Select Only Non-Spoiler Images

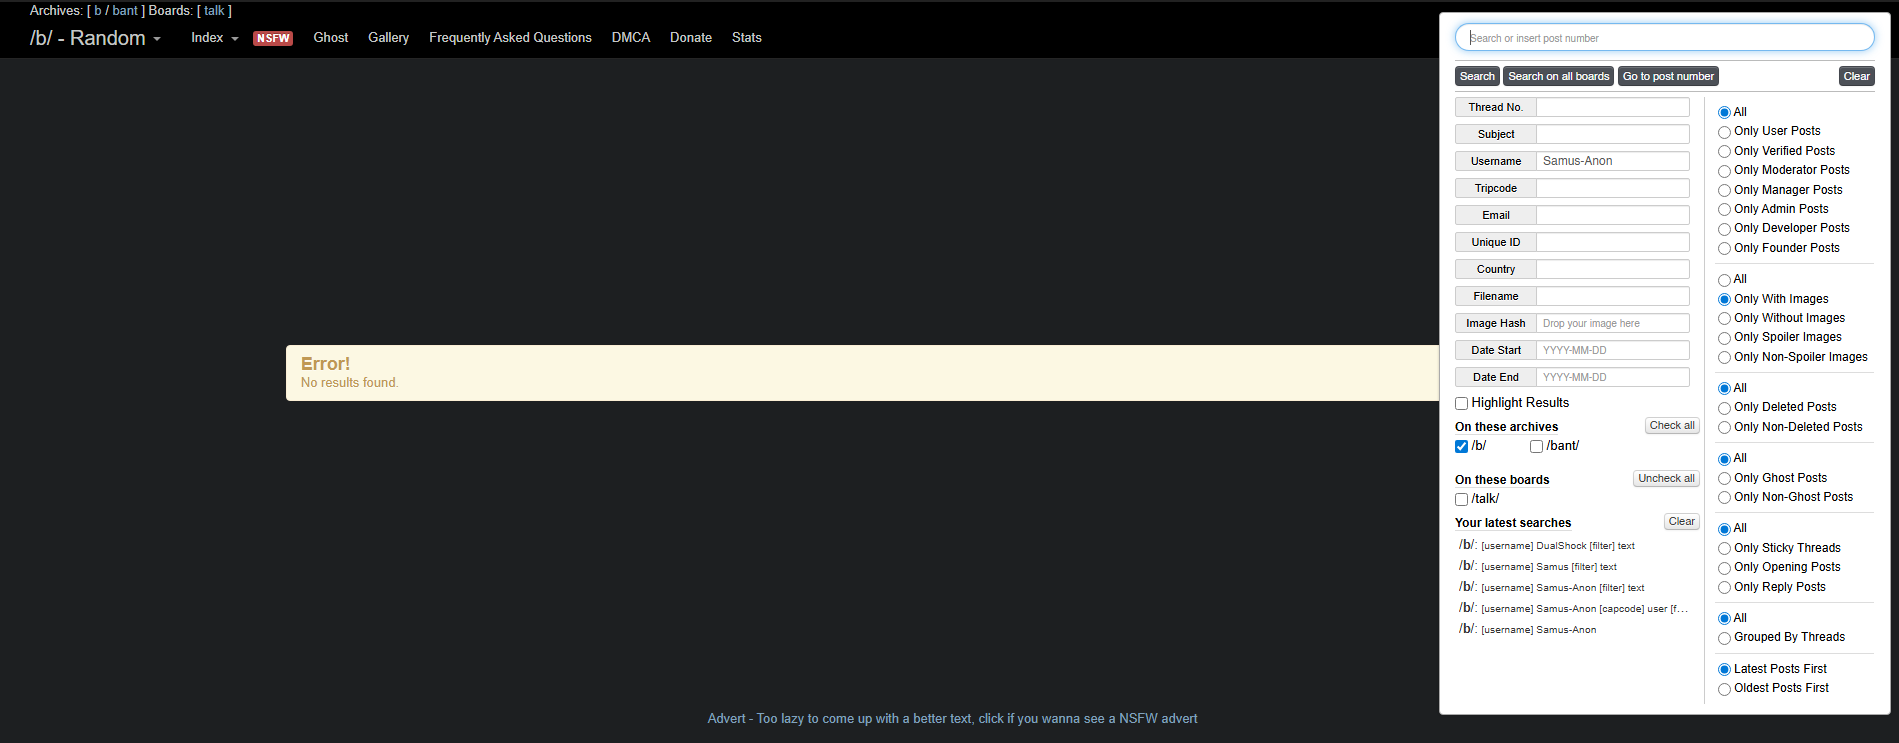1725,358
